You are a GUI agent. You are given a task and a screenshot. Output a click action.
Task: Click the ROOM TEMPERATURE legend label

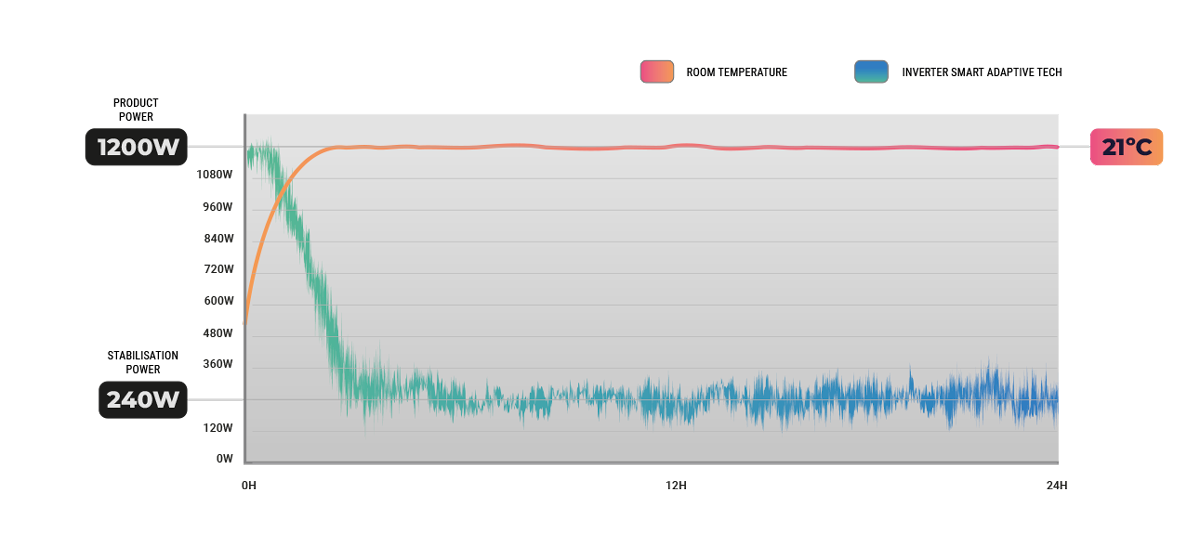pyautogui.click(x=737, y=72)
